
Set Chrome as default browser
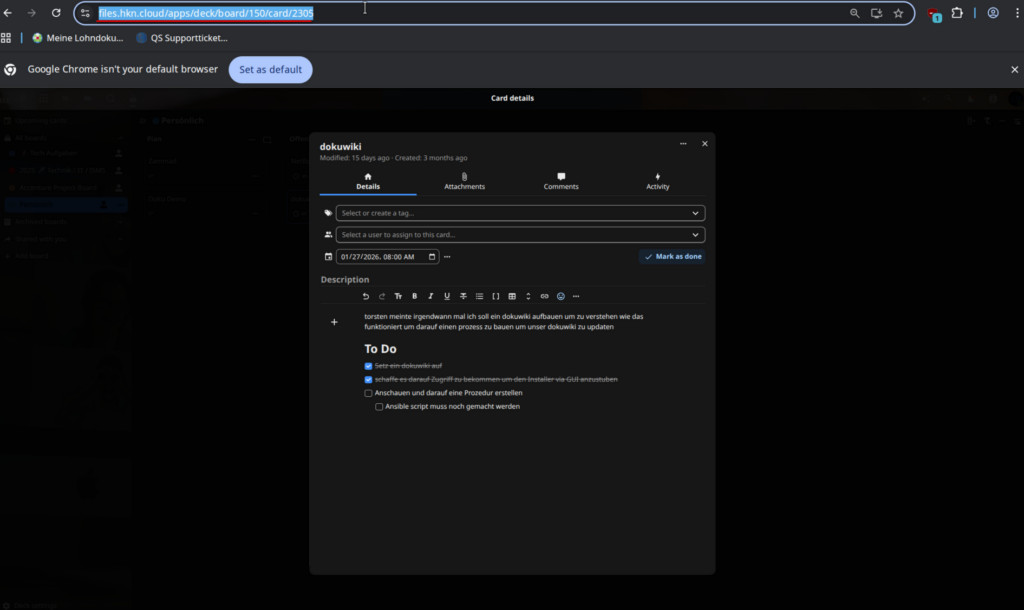pos(270,70)
